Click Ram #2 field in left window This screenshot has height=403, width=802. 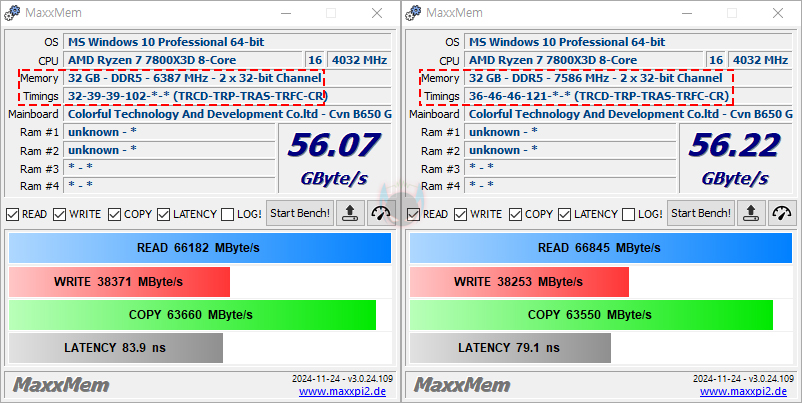tap(169, 150)
